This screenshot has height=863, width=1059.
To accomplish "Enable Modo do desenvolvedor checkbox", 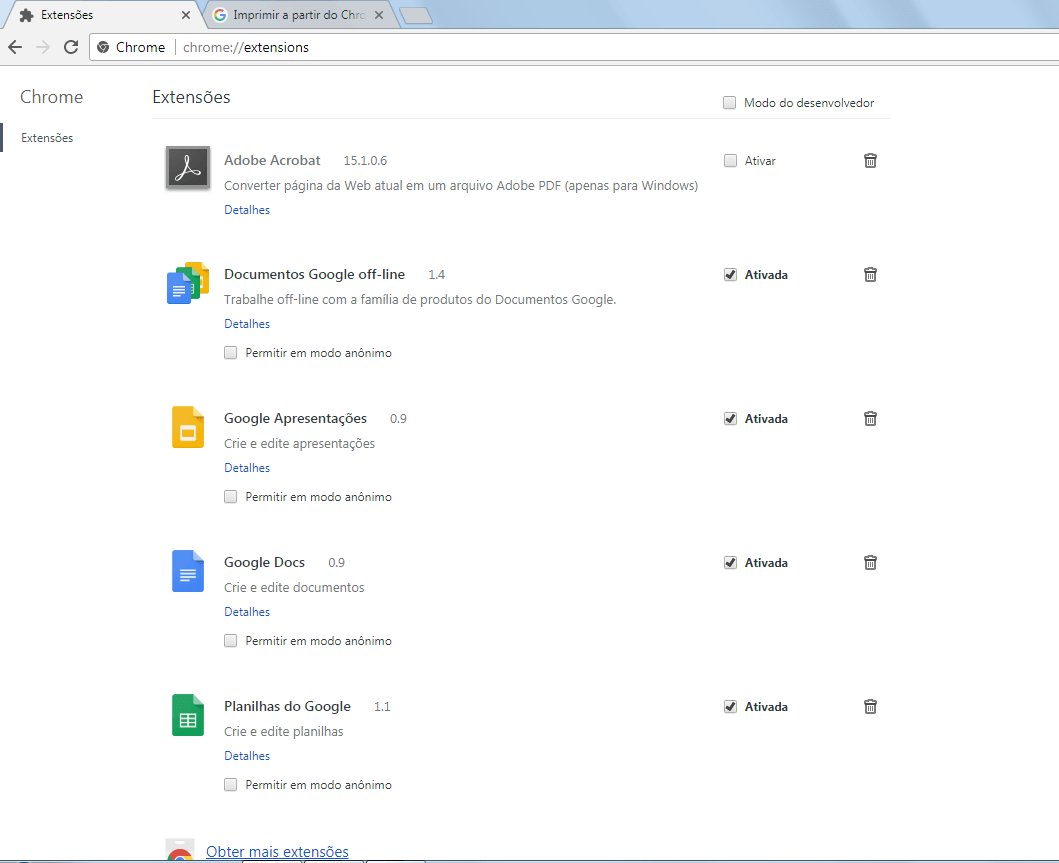I will coord(729,103).
